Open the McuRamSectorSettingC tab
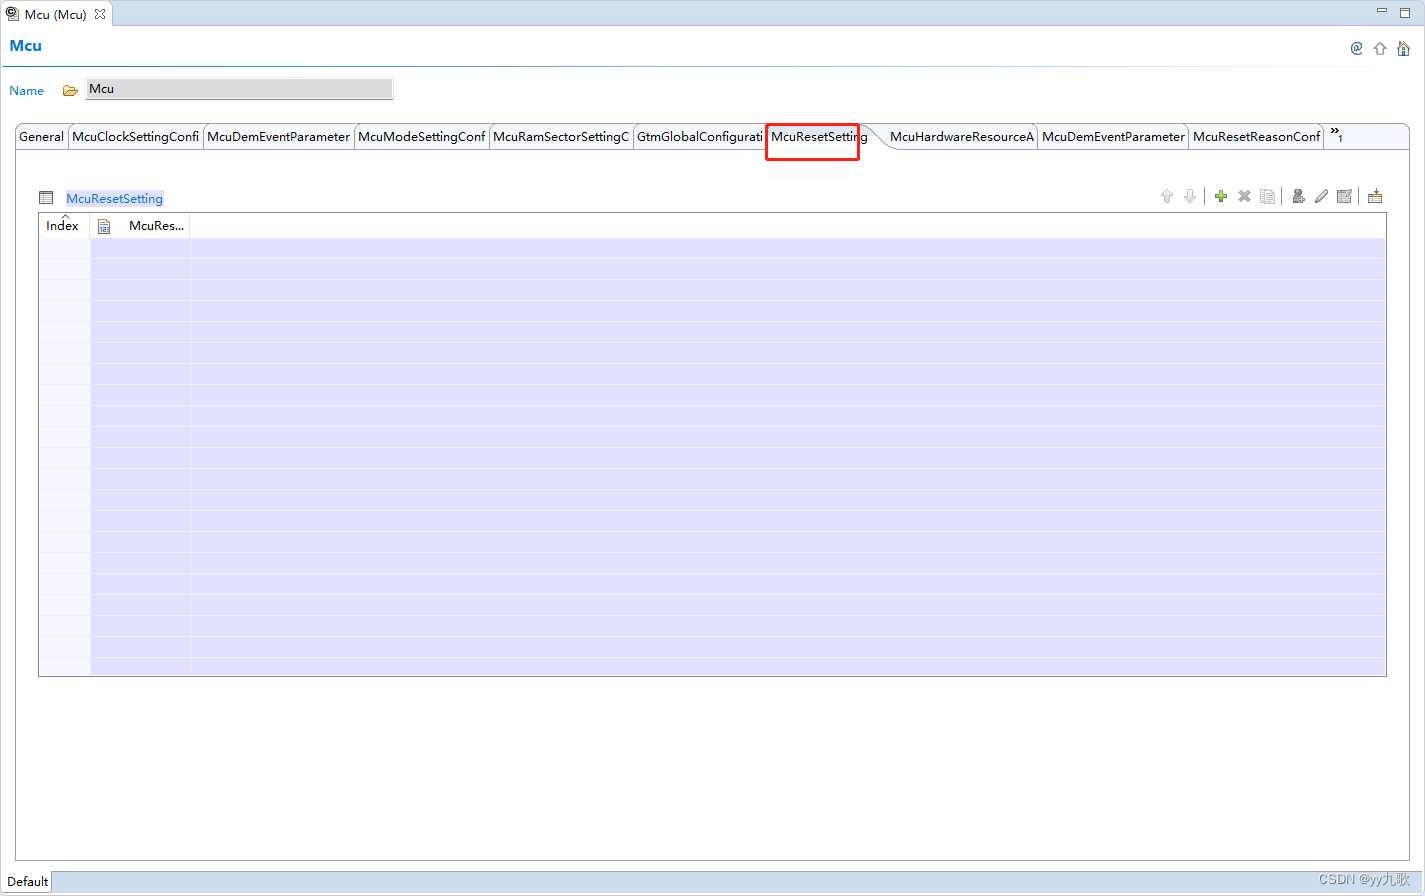1425x896 pixels. [x=561, y=137]
